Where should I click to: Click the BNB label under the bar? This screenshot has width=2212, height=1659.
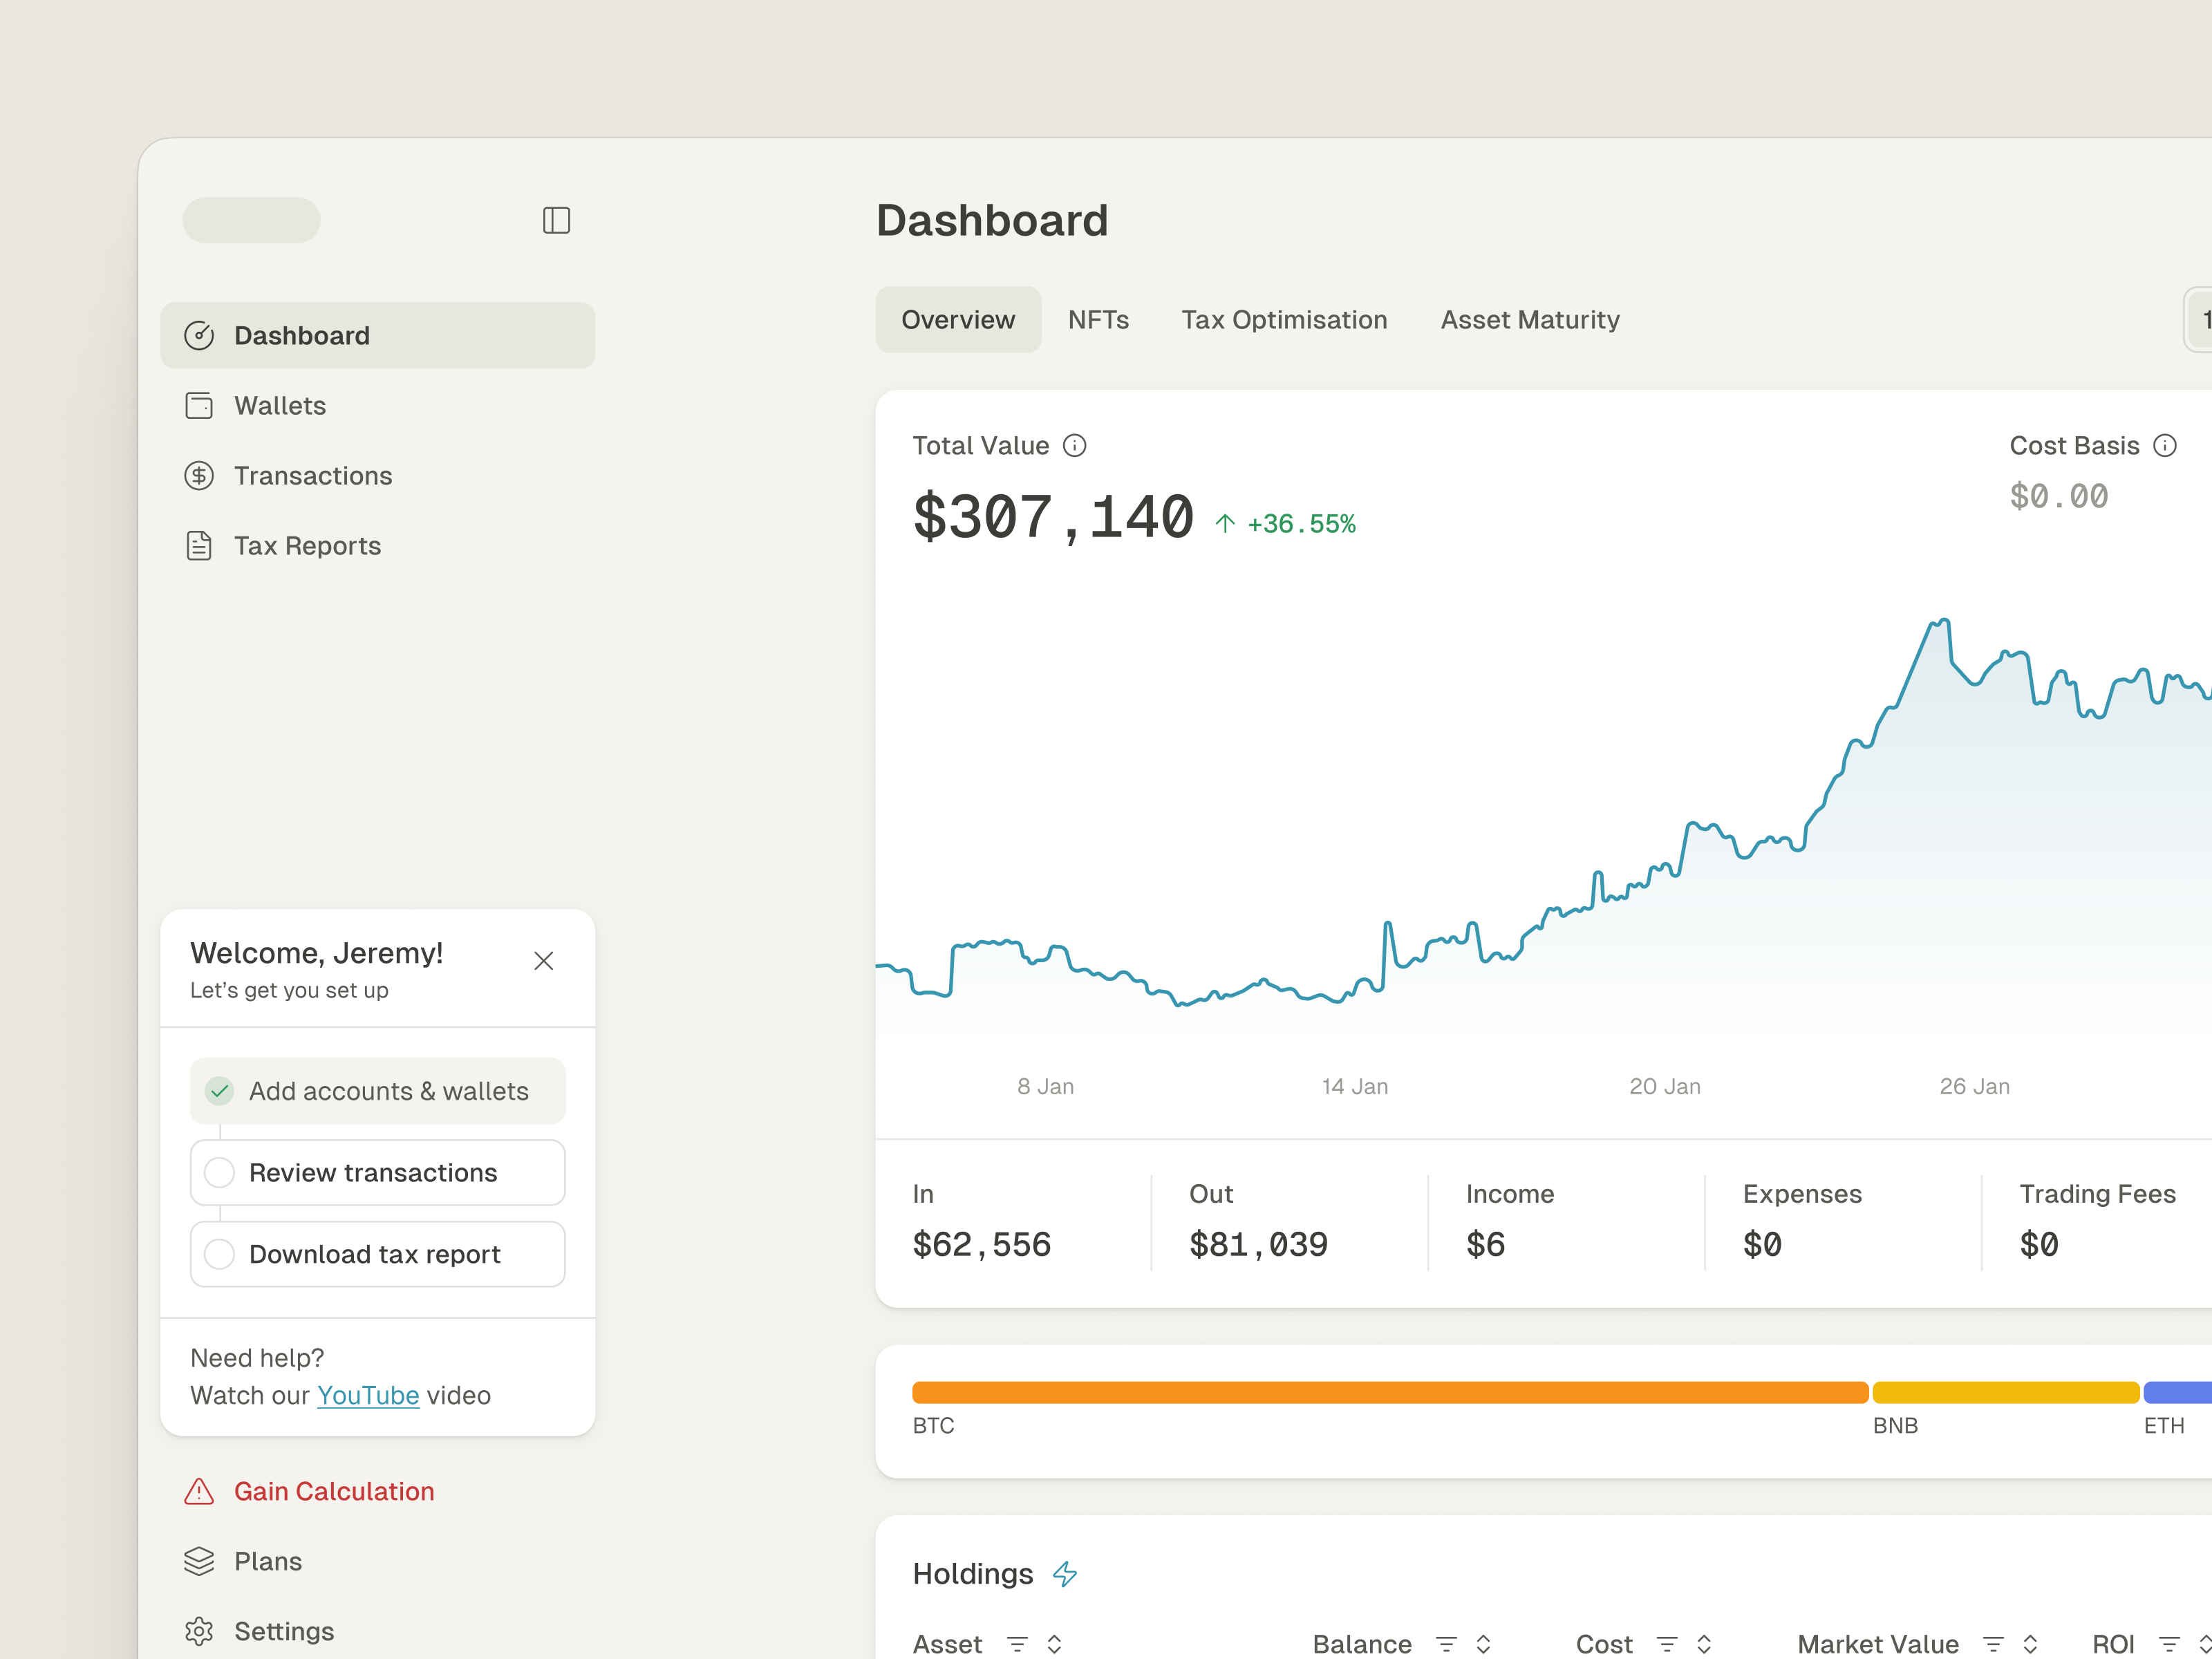coord(1895,1425)
